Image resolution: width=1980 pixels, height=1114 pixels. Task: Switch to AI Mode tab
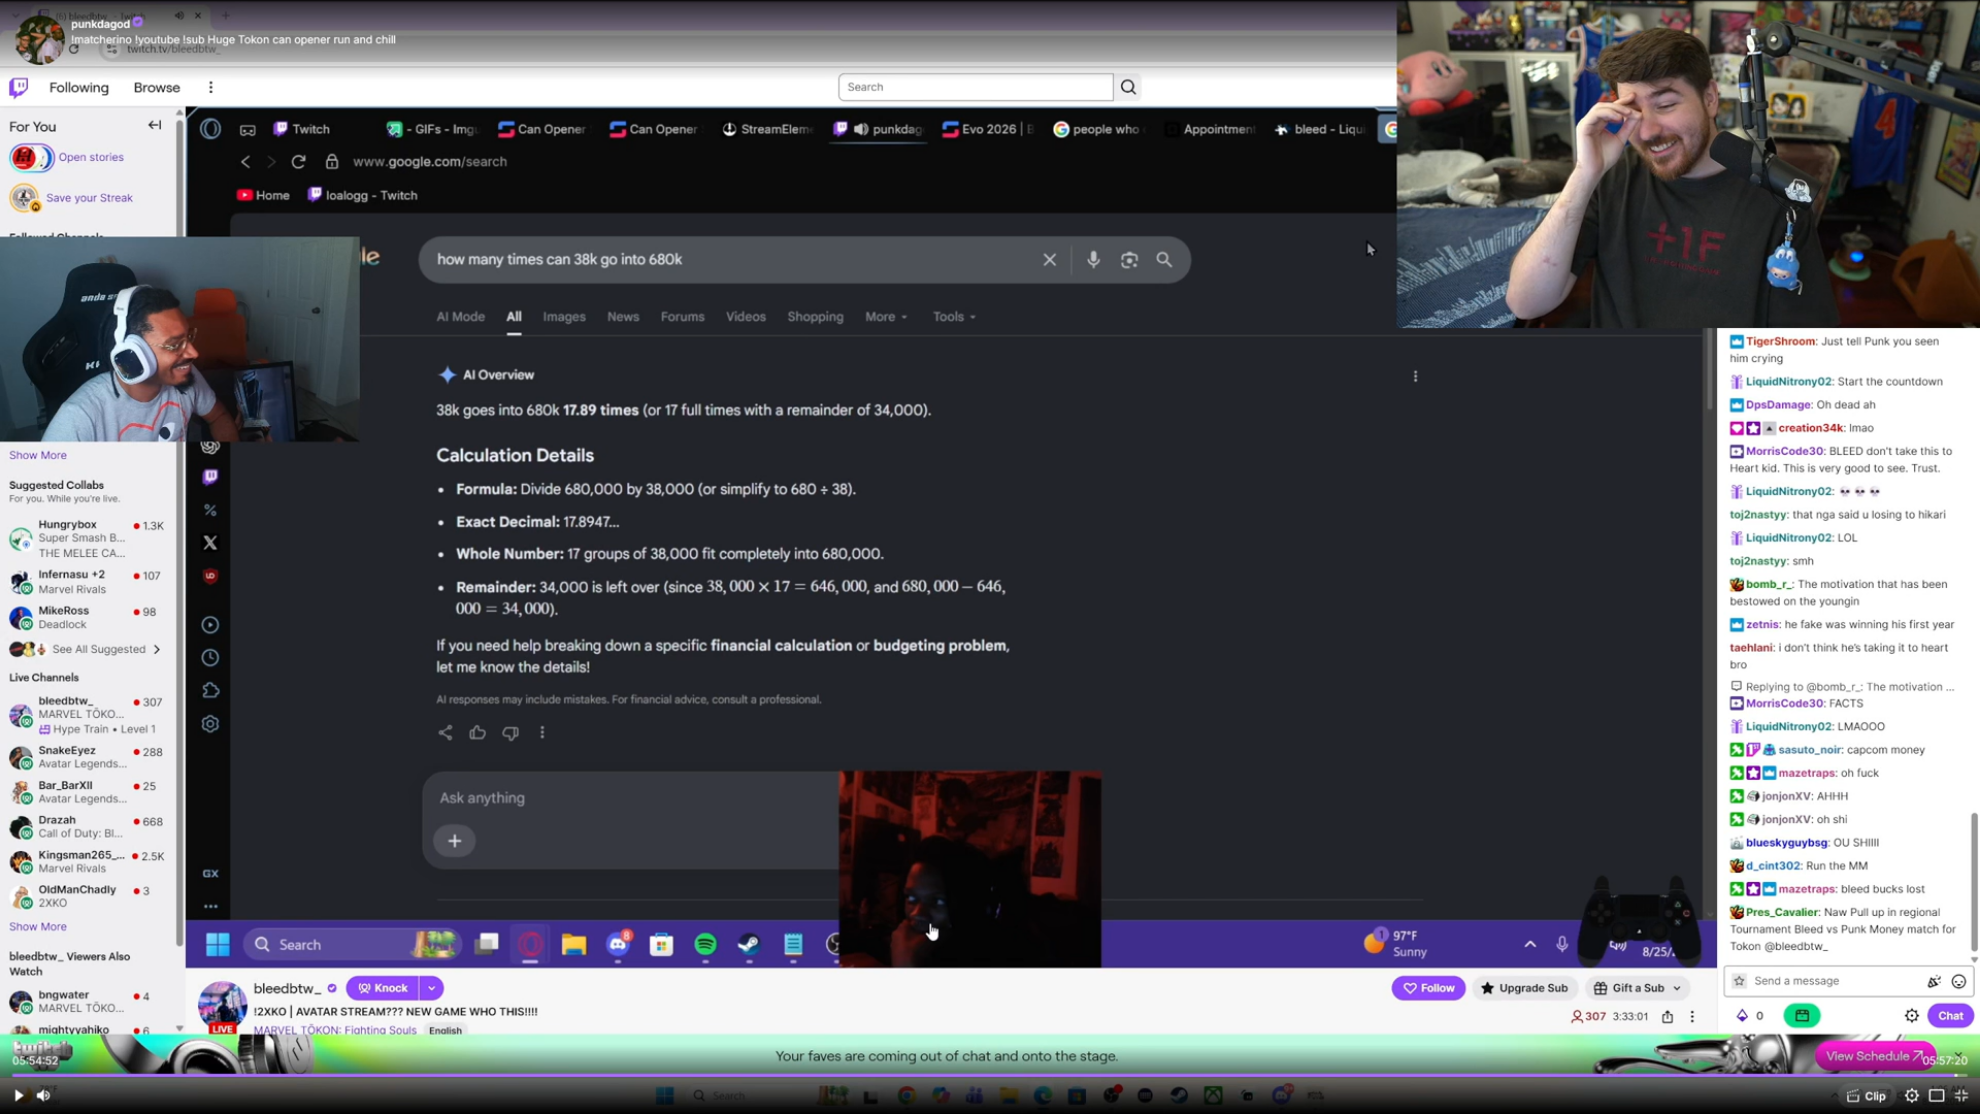(x=460, y=317)
